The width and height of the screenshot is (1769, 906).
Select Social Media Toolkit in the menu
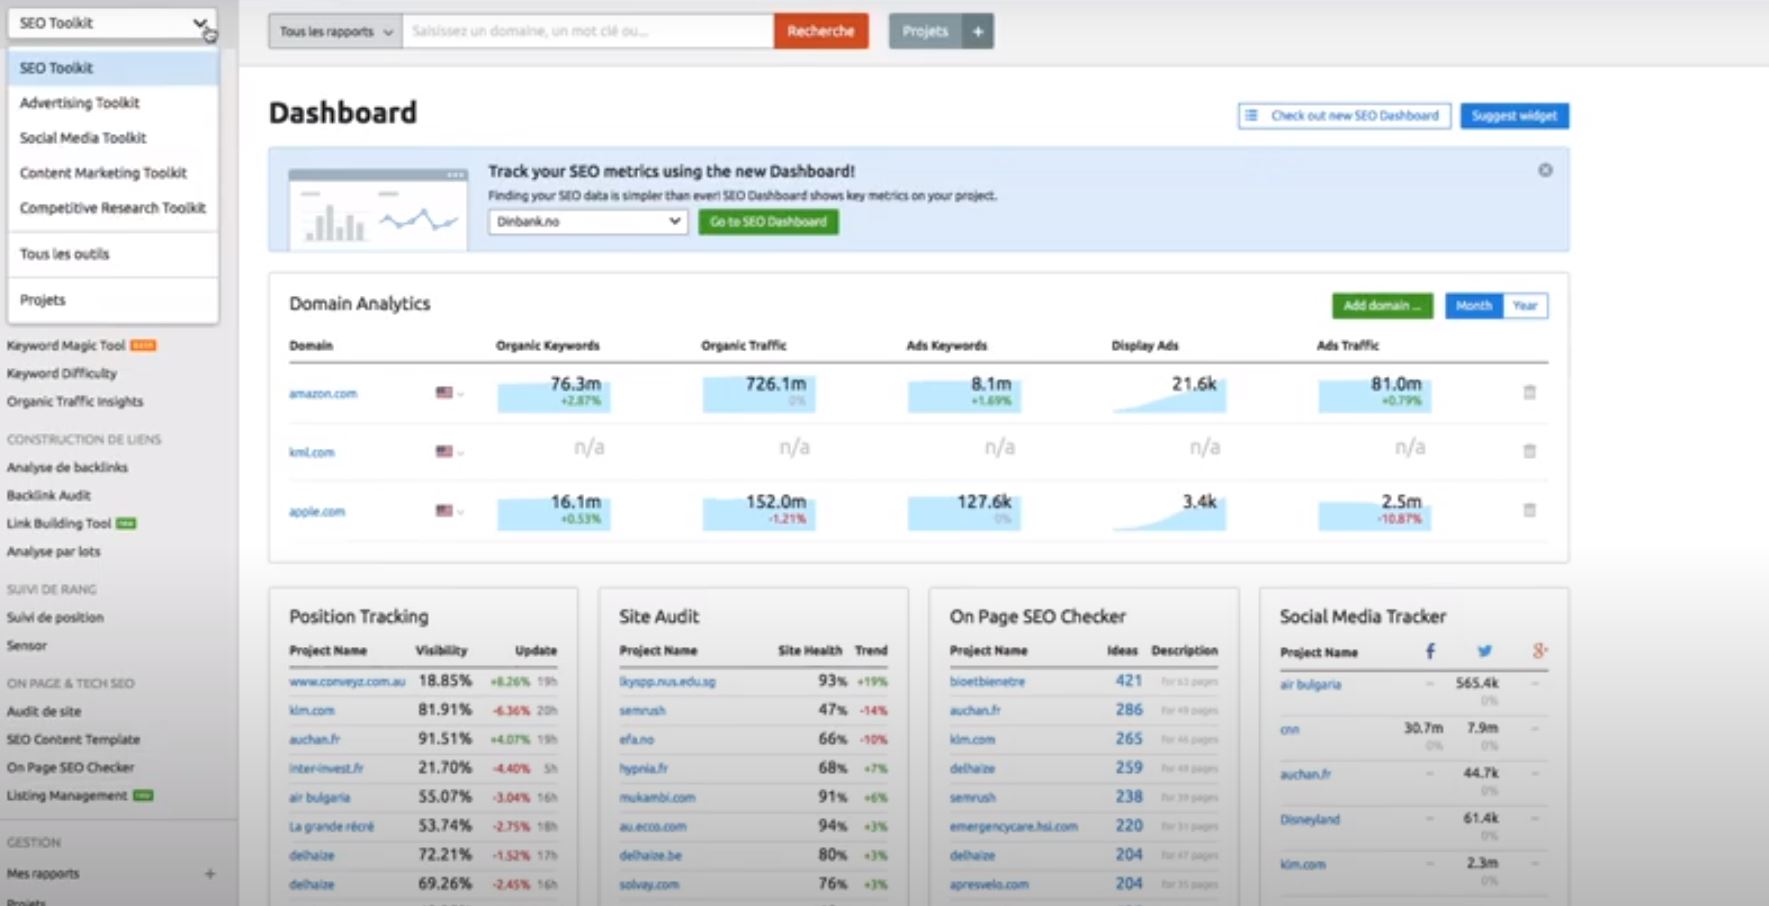point(113,138)
